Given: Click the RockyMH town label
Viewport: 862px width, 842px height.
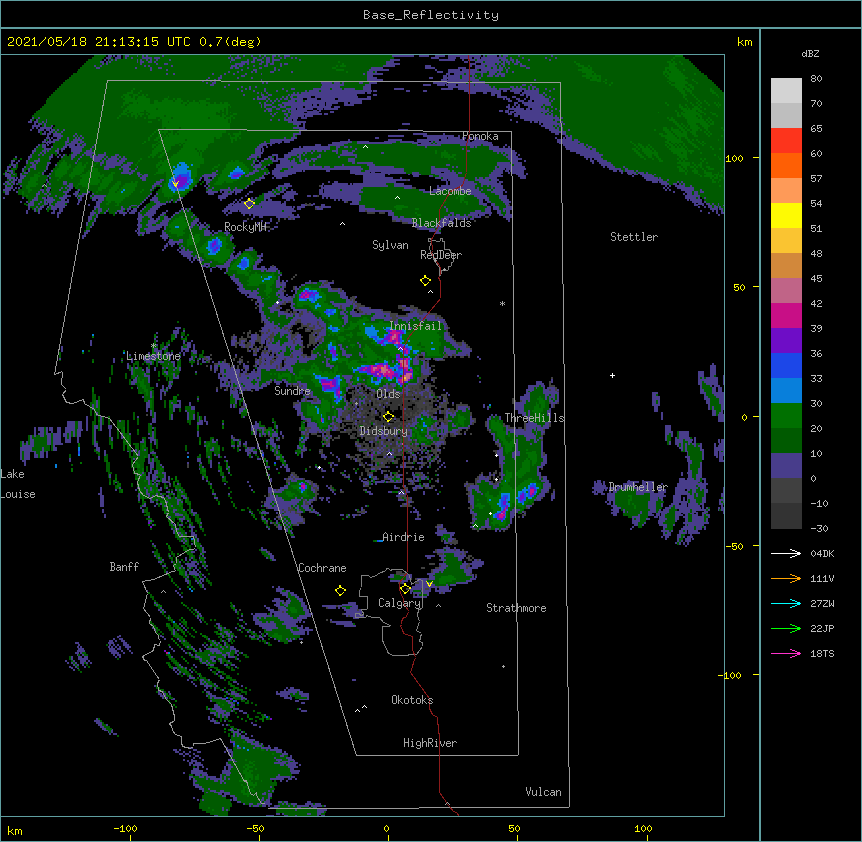Looking at the screenshot, I should (245, 227).
